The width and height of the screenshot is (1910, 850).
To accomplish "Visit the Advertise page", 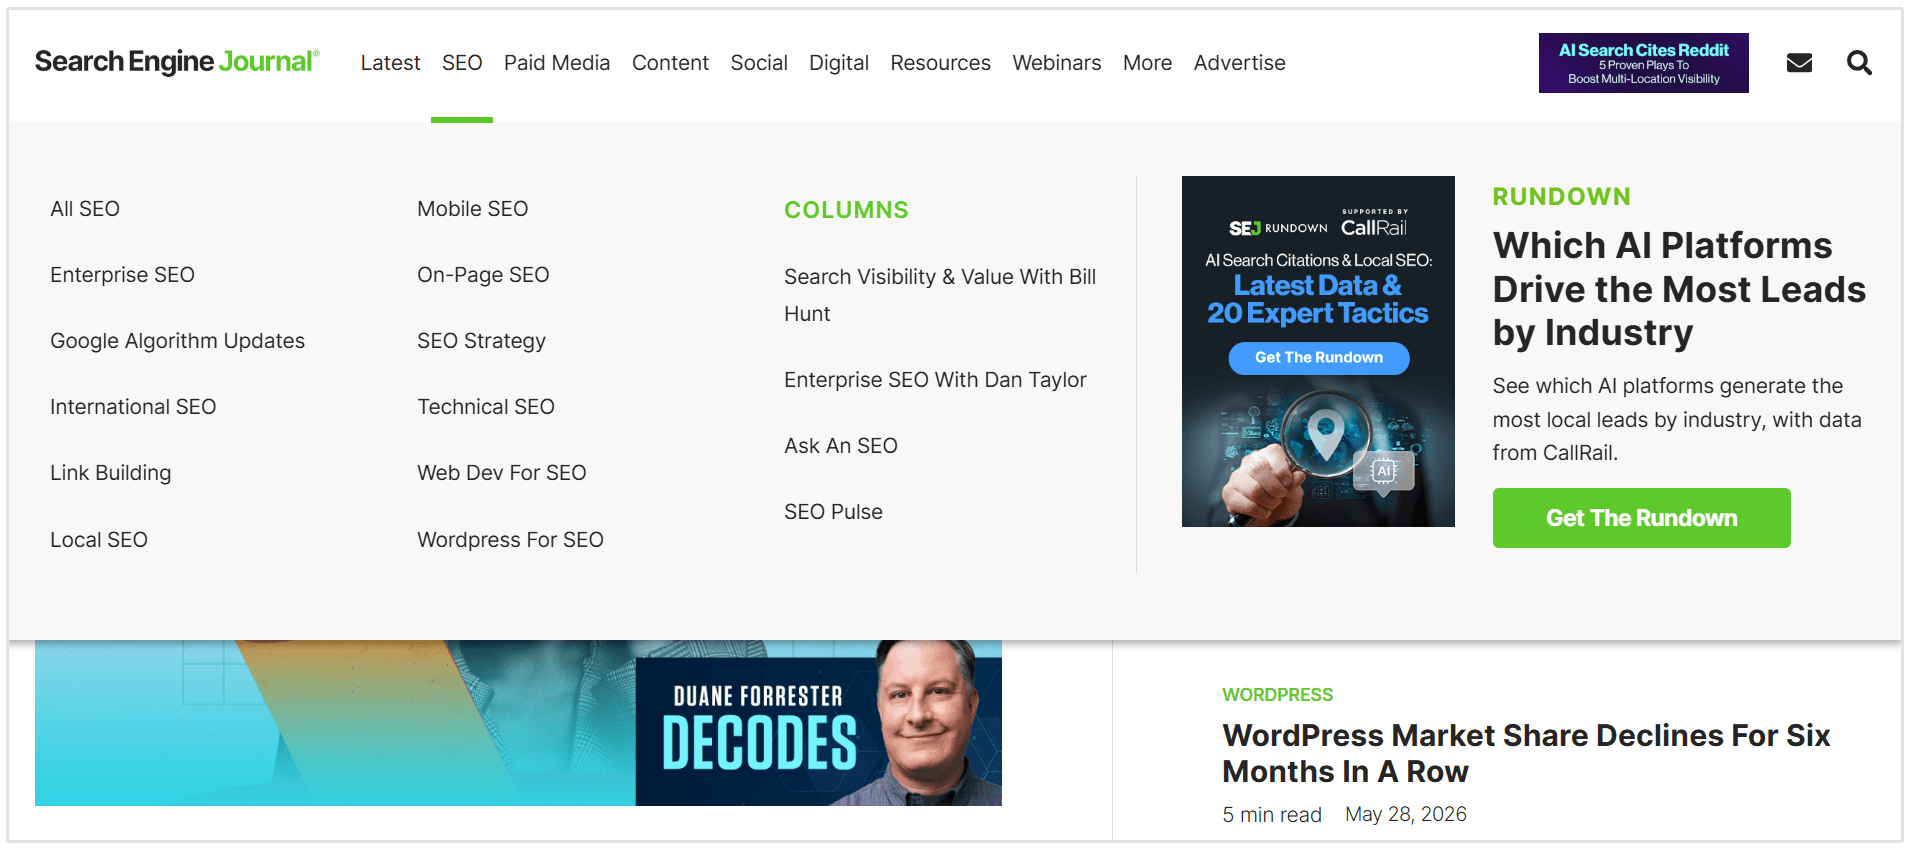I will click(x=1240, y=63).
